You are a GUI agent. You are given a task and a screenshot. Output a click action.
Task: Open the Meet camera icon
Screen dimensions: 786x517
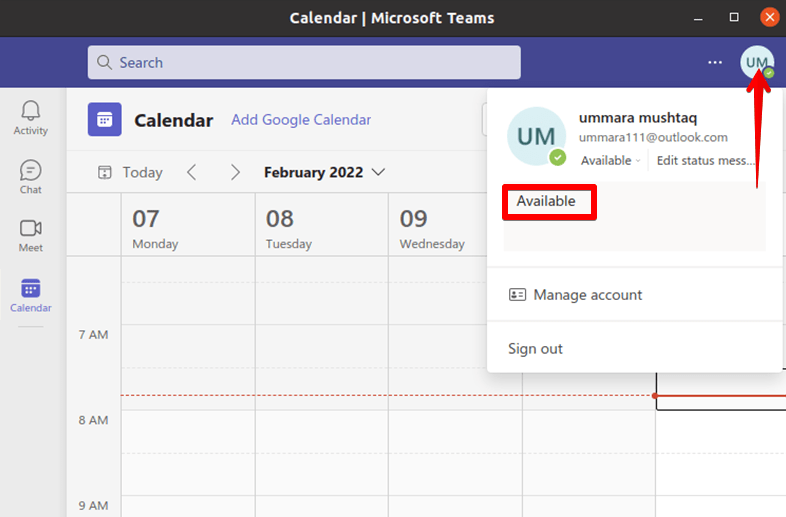click(x=31, y=228)
